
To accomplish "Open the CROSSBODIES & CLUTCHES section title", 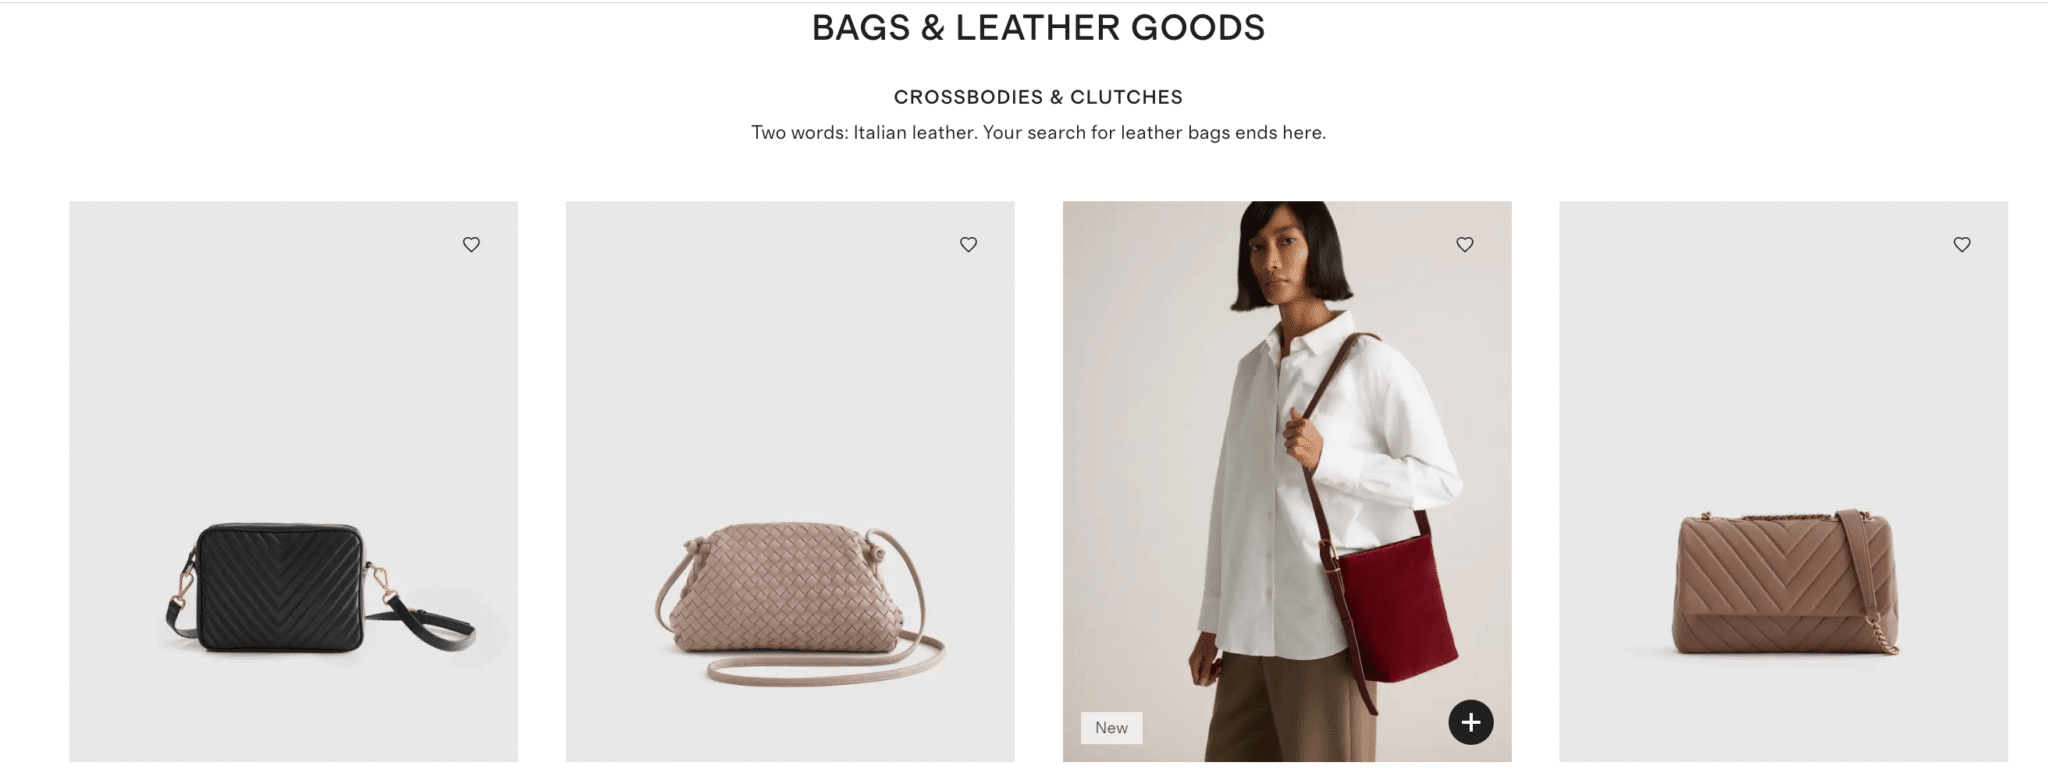I will pyautogui.click(x=1038, y=97).
